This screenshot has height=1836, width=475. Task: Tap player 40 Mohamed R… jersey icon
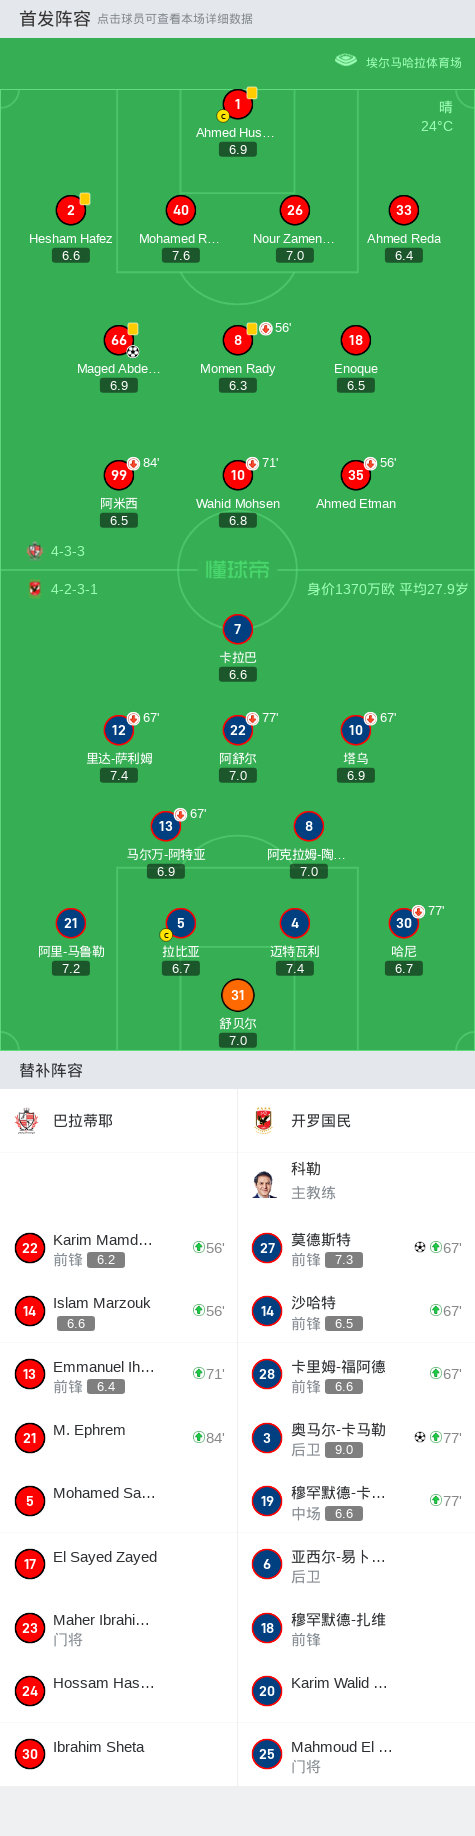[x=181, y=210]
